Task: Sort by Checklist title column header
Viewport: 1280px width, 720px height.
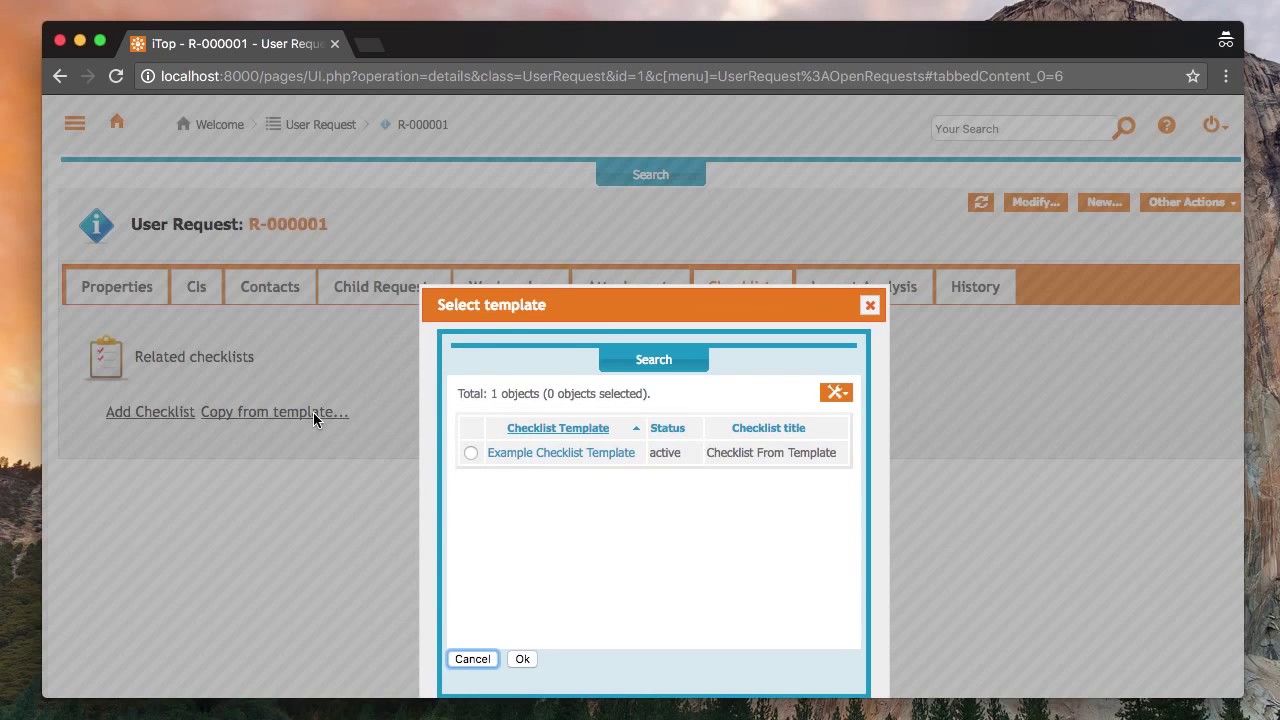Action: [x=768, y=428]
